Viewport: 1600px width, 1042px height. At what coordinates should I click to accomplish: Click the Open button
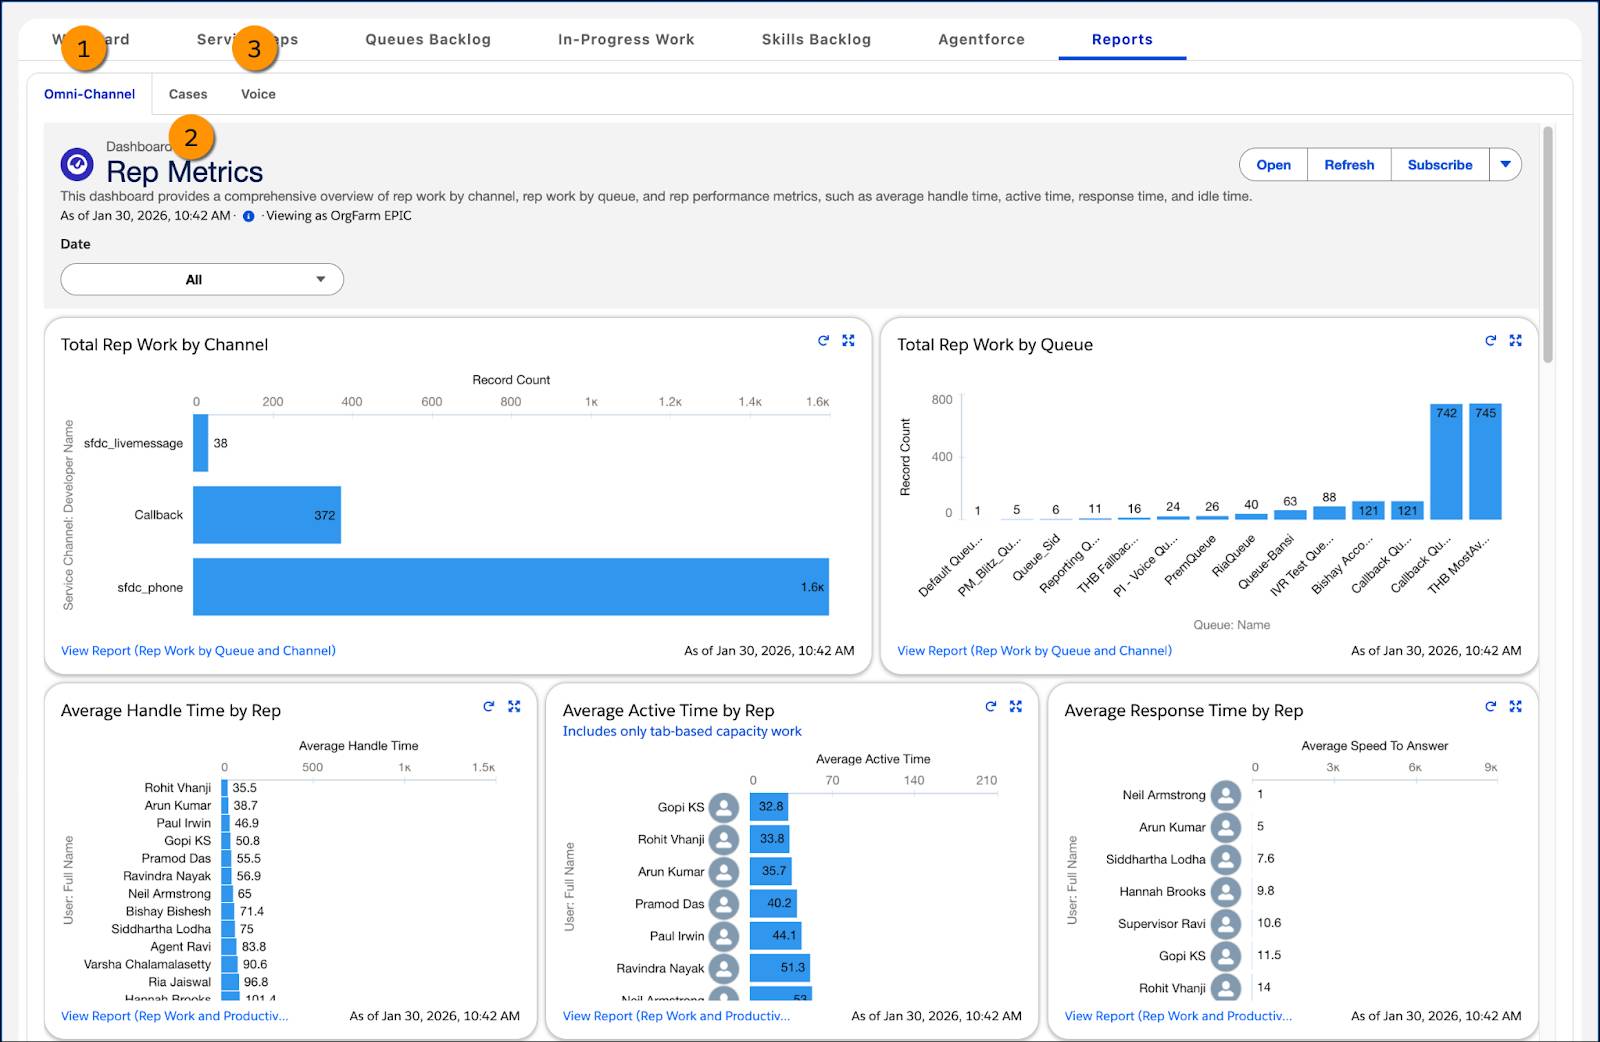tap(1272, 164)
